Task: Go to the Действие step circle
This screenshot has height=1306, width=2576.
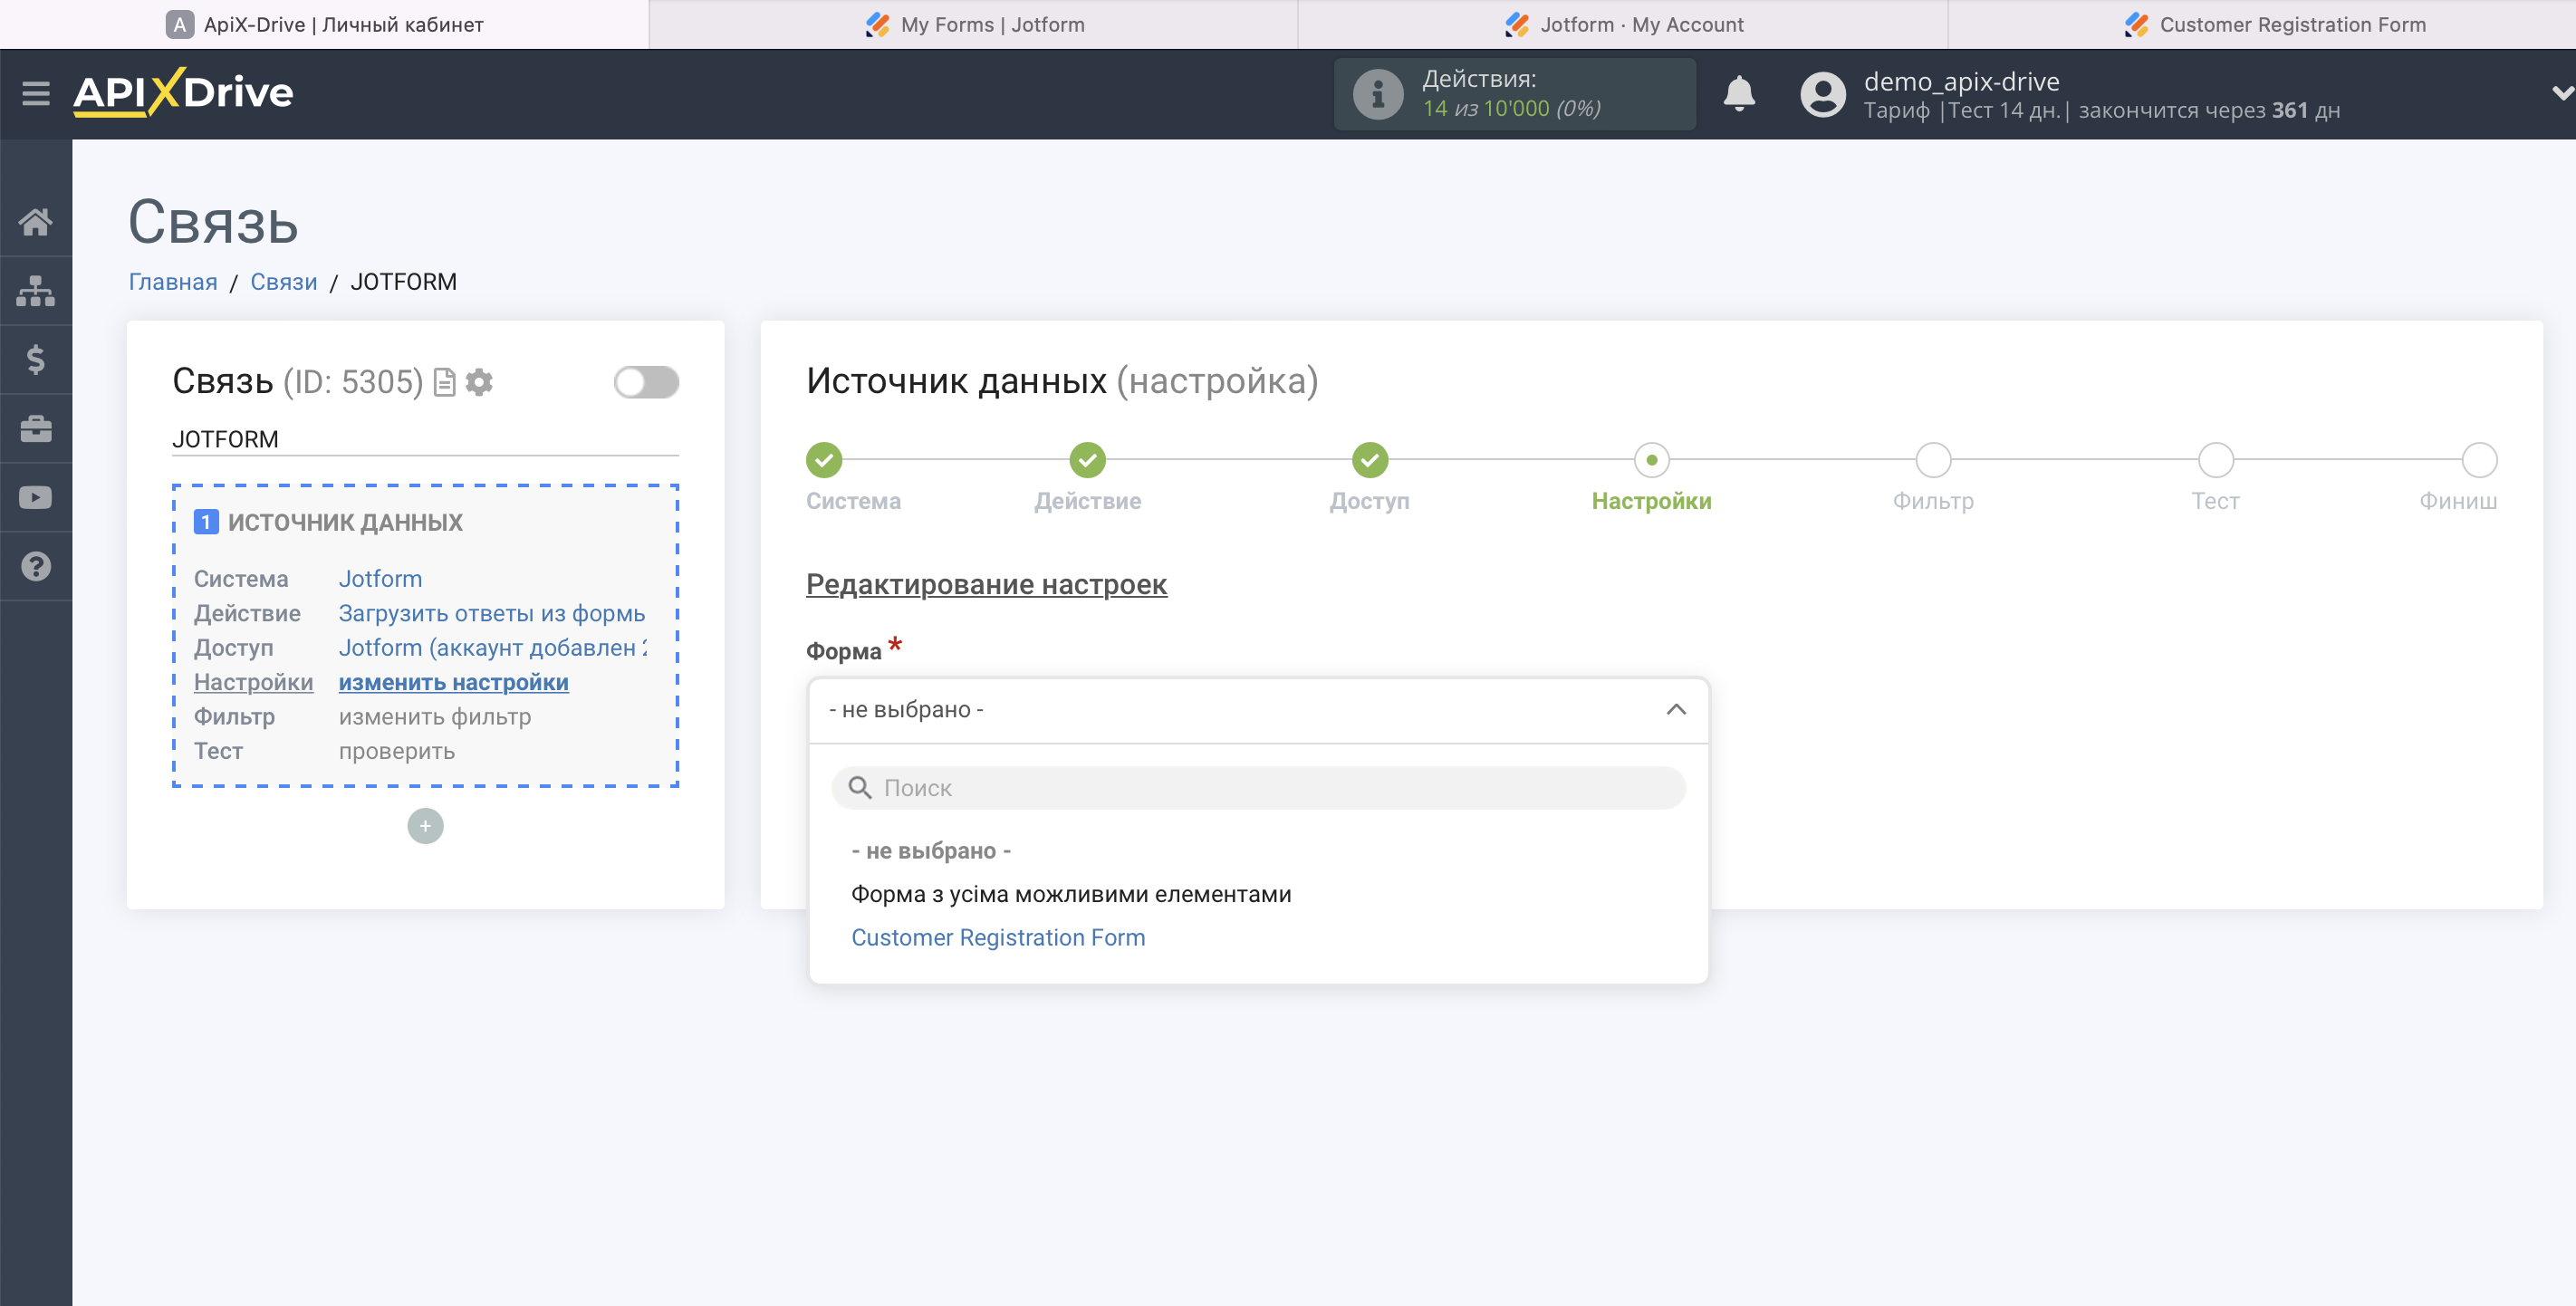Action: 1088,460
